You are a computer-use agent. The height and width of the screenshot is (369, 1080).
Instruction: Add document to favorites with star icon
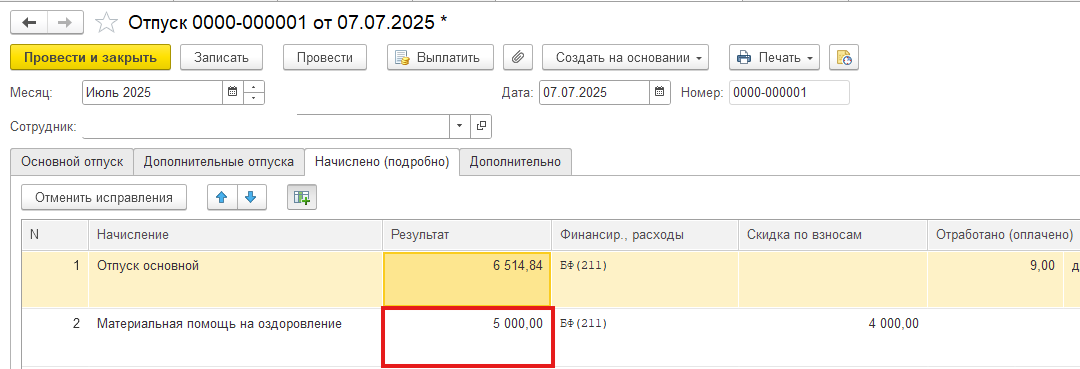pos(106,23)
